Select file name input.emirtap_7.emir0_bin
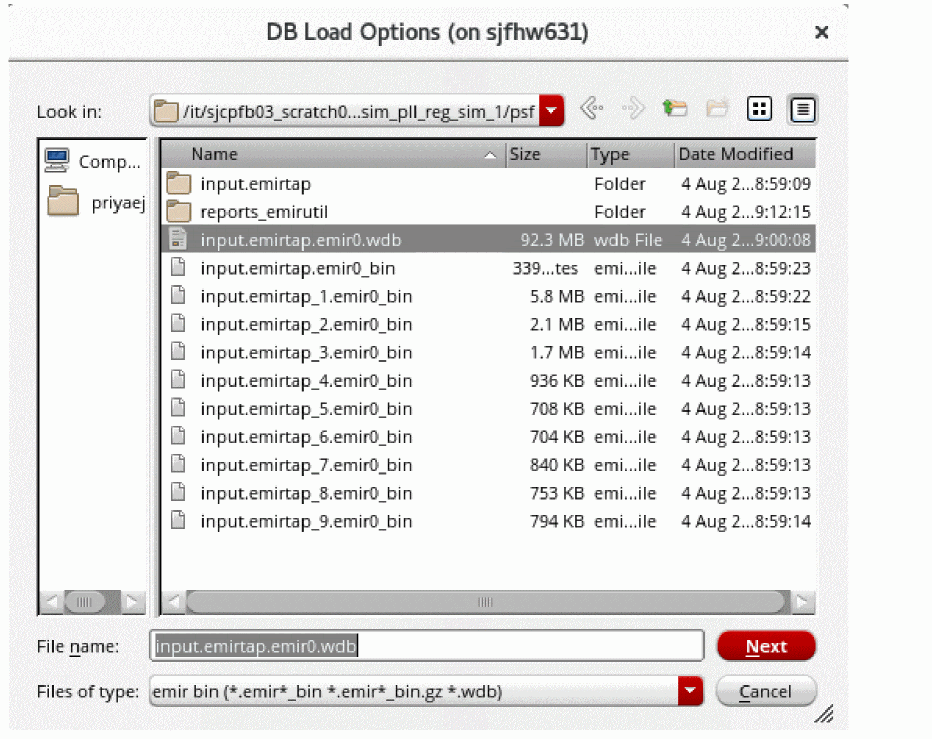Viewport: 932px width, 739px height. pos(306,465)
